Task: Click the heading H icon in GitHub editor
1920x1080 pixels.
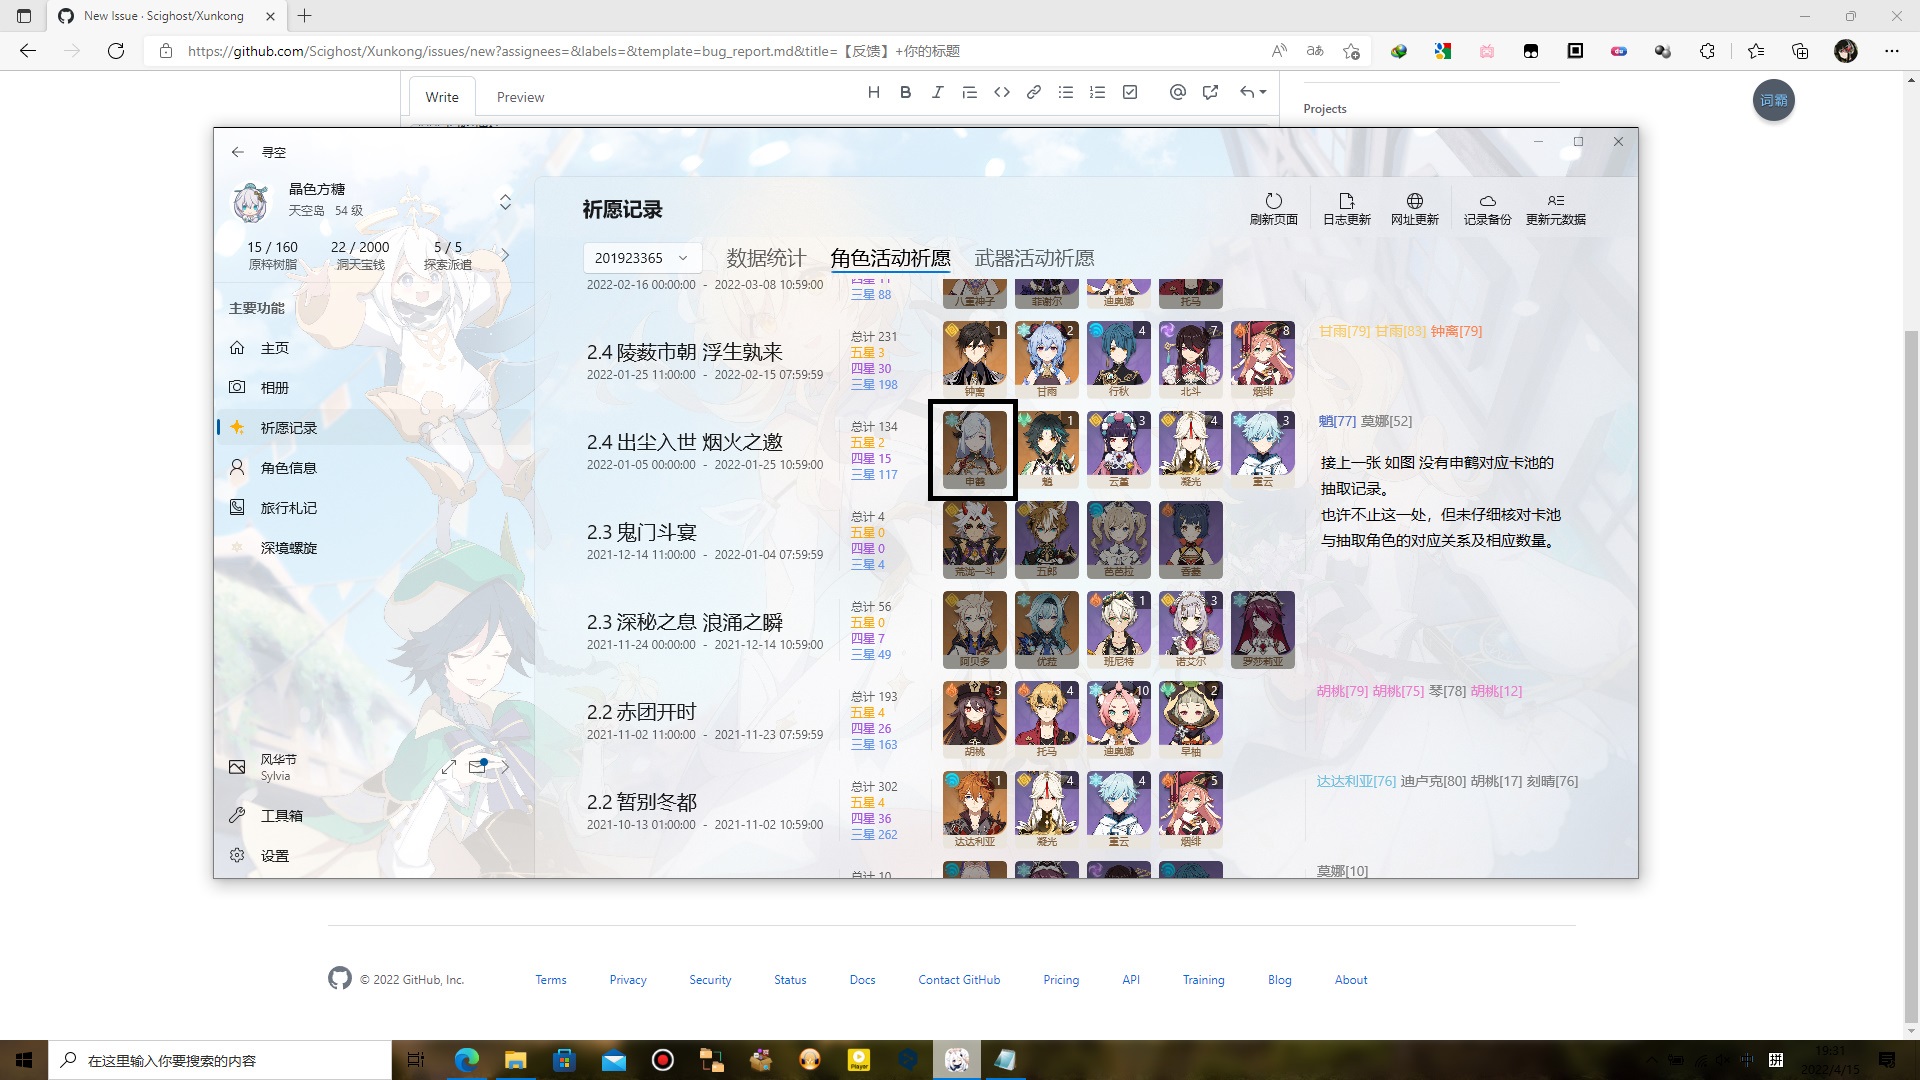Action: (873, 92)
